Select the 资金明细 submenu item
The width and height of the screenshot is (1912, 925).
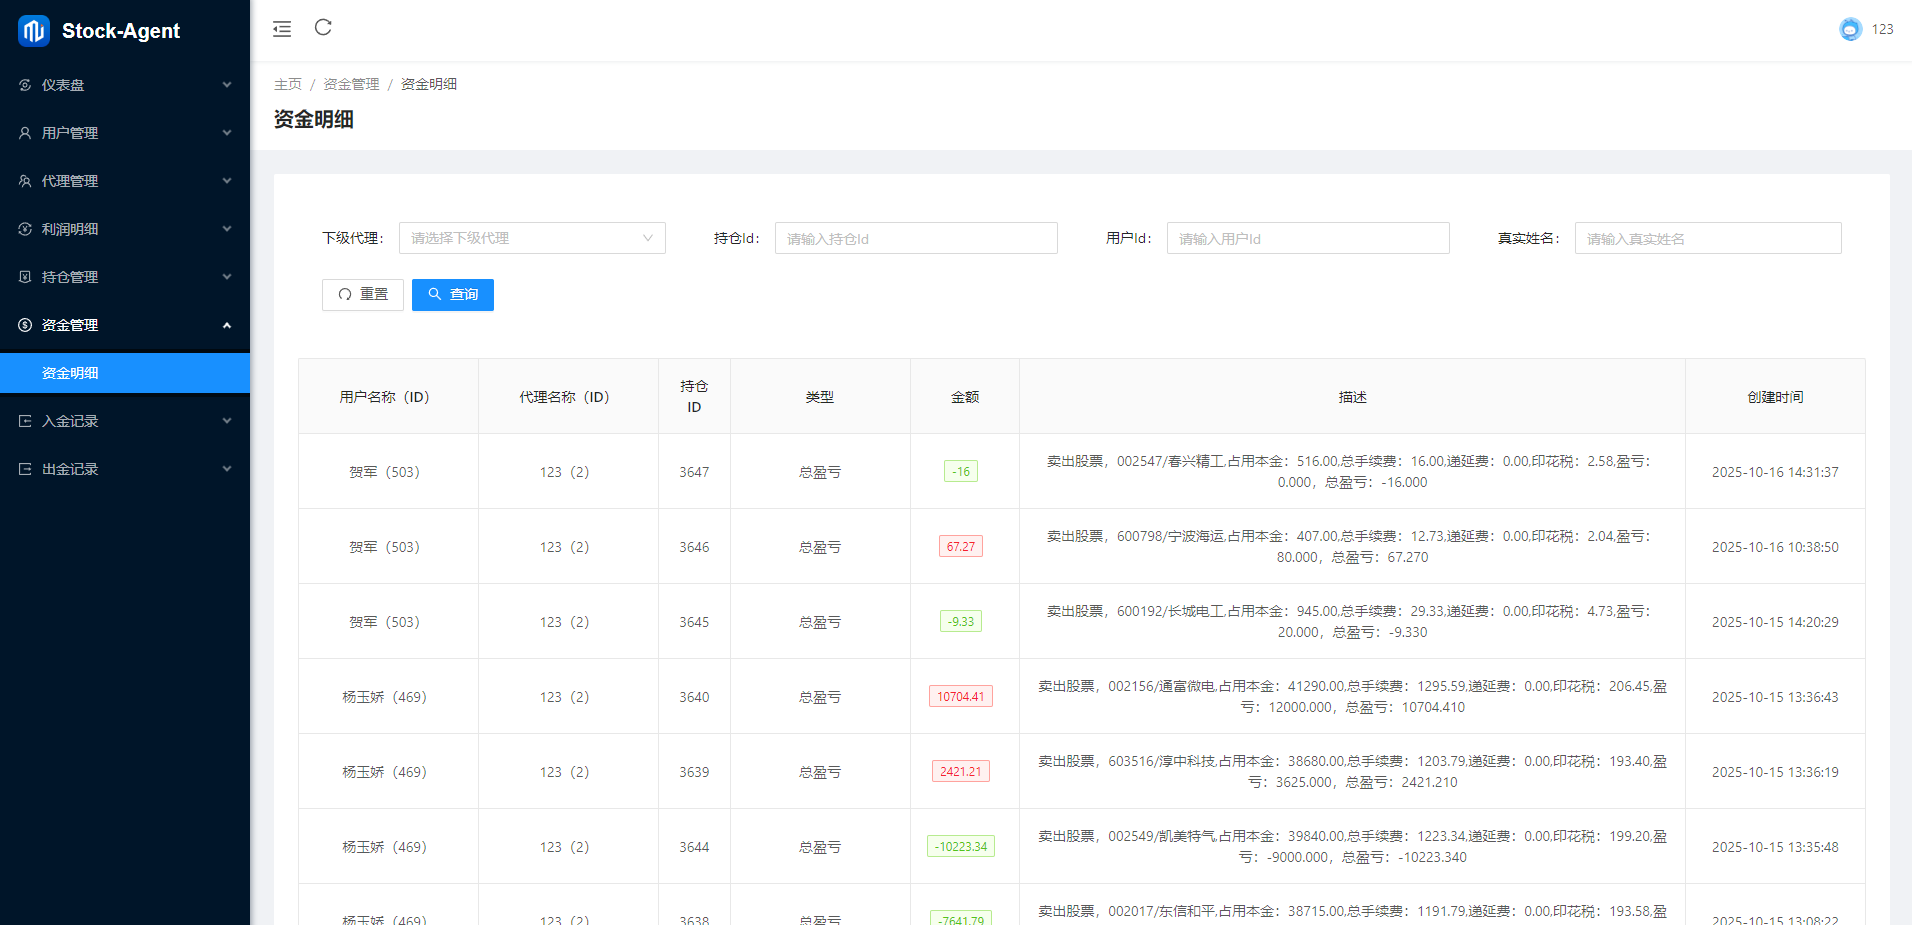coord(70,373)
